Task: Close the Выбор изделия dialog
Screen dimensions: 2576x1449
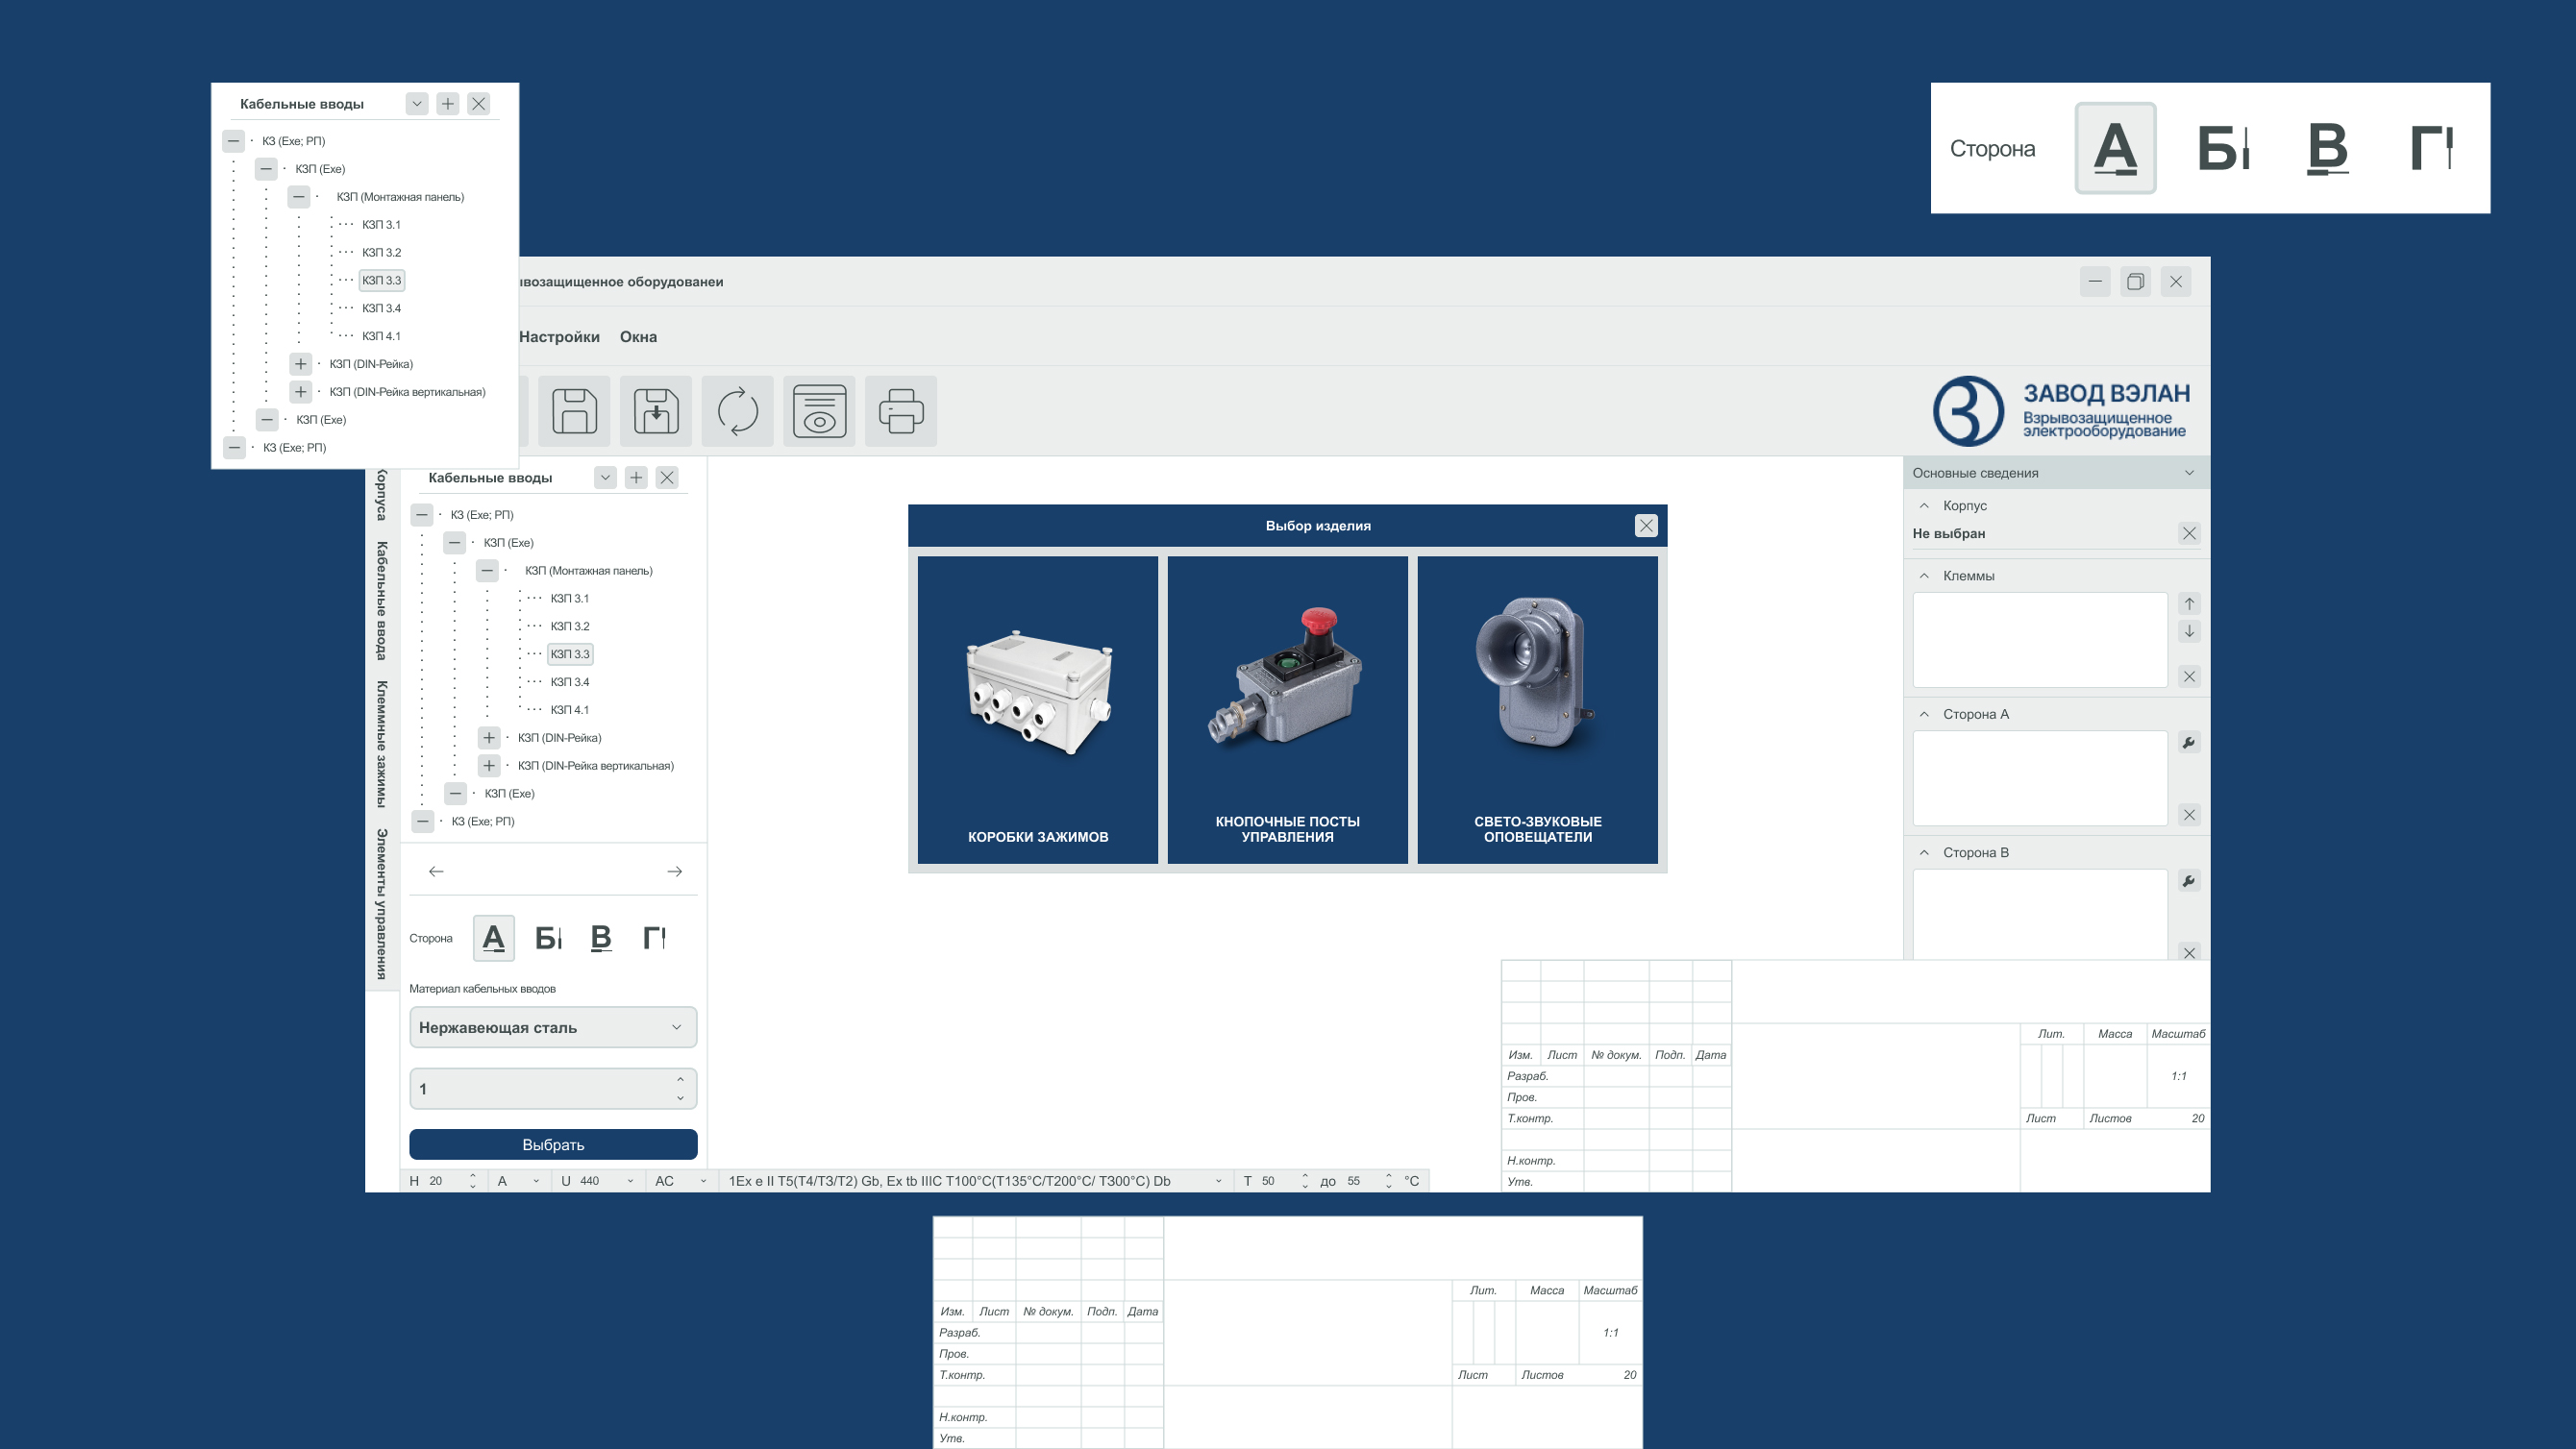Action: point(1646,526)
